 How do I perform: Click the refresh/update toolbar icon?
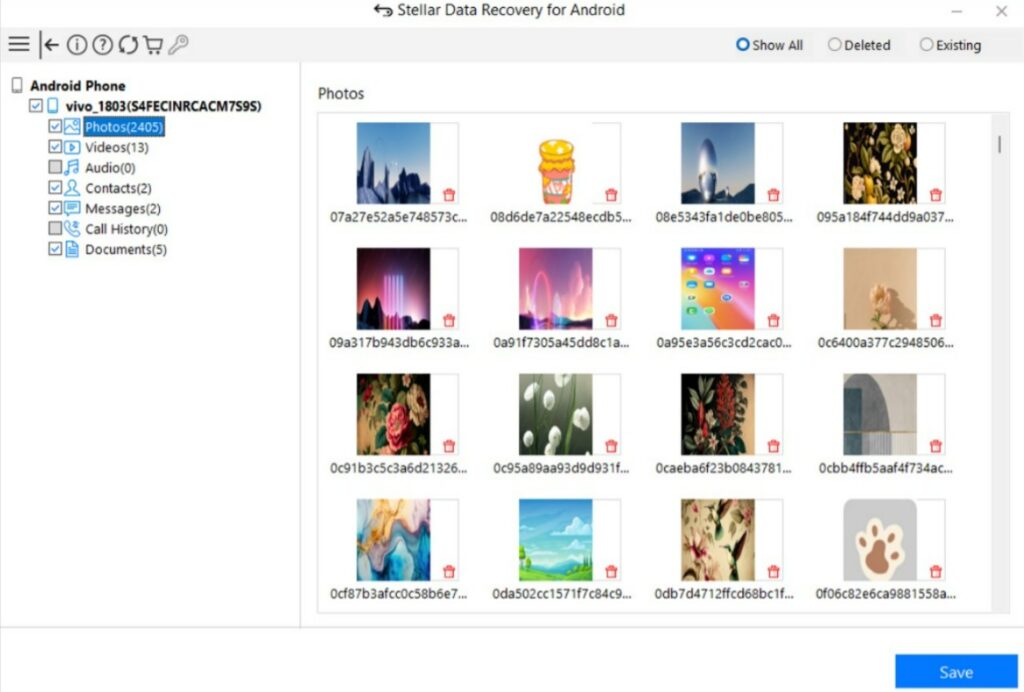point(128,44)
